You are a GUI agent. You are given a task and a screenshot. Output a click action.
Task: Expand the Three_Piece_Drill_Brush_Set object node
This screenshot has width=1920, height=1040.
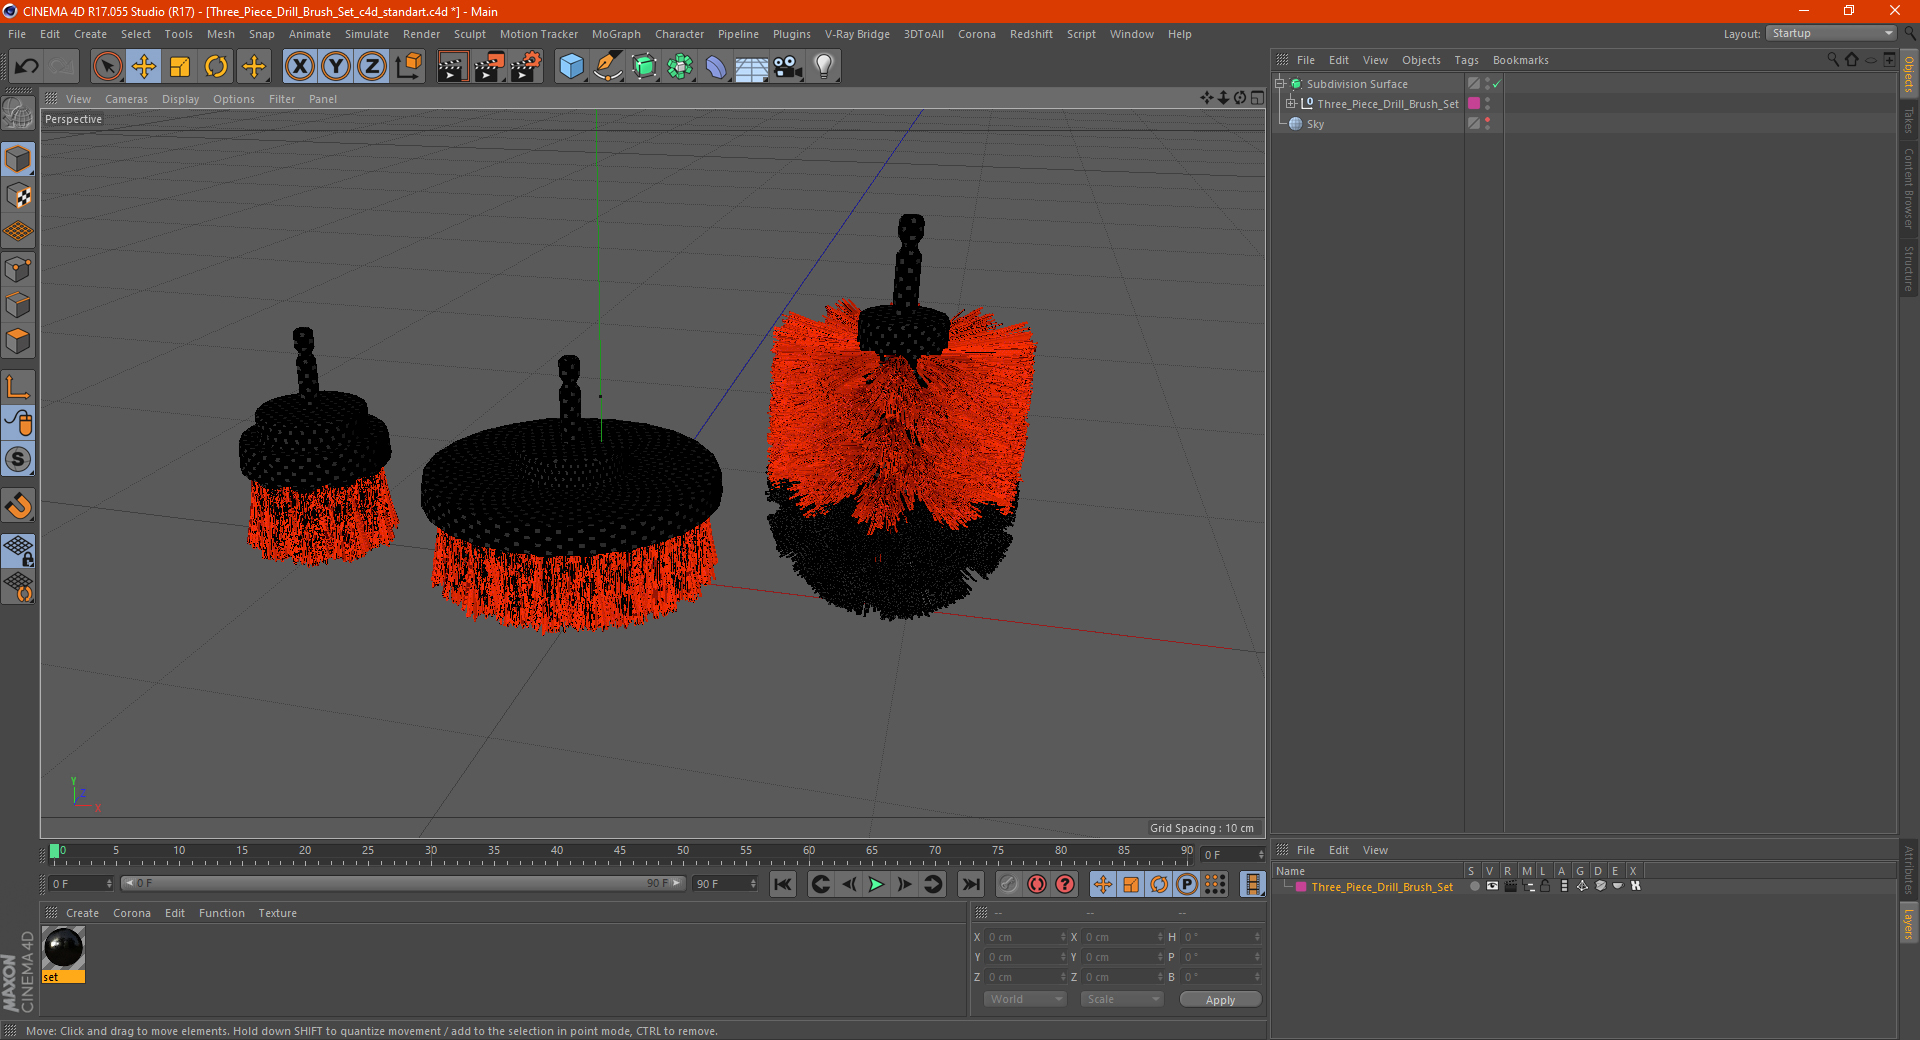pos(1290,103)
